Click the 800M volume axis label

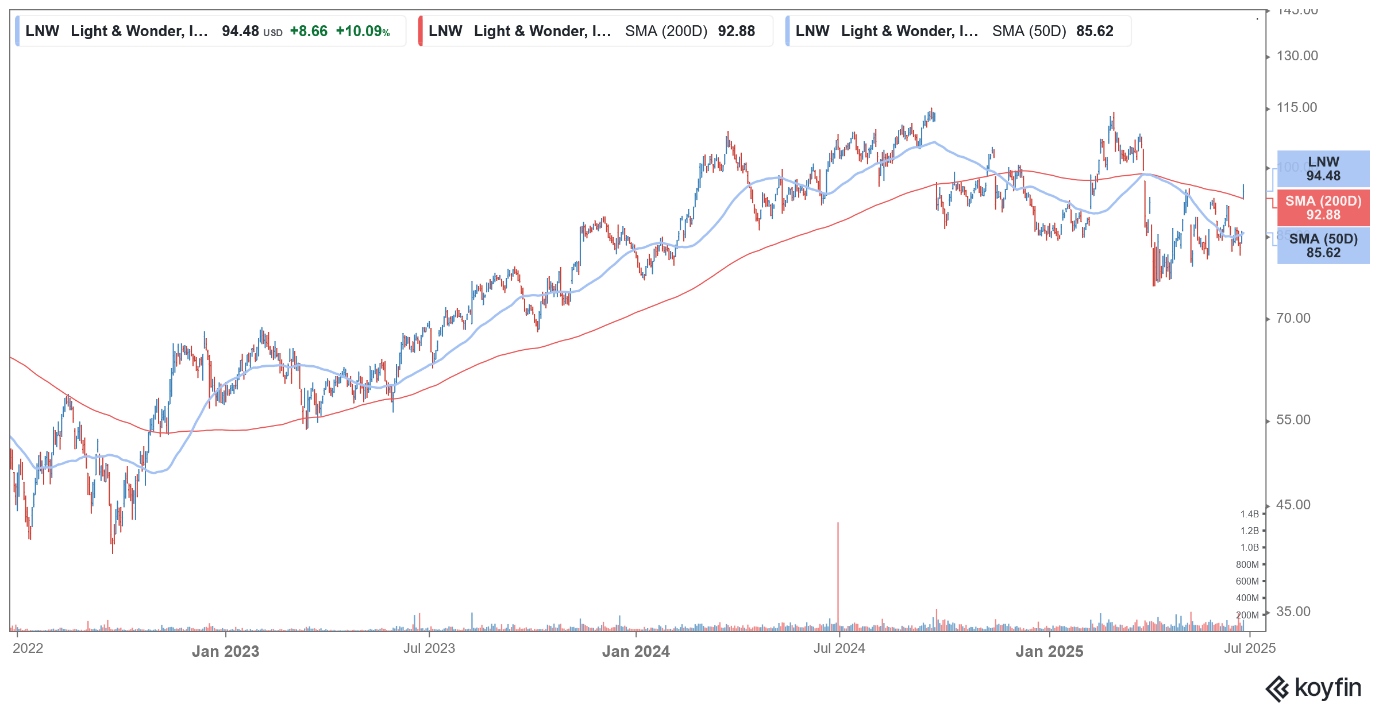[x=1247, y=565]
